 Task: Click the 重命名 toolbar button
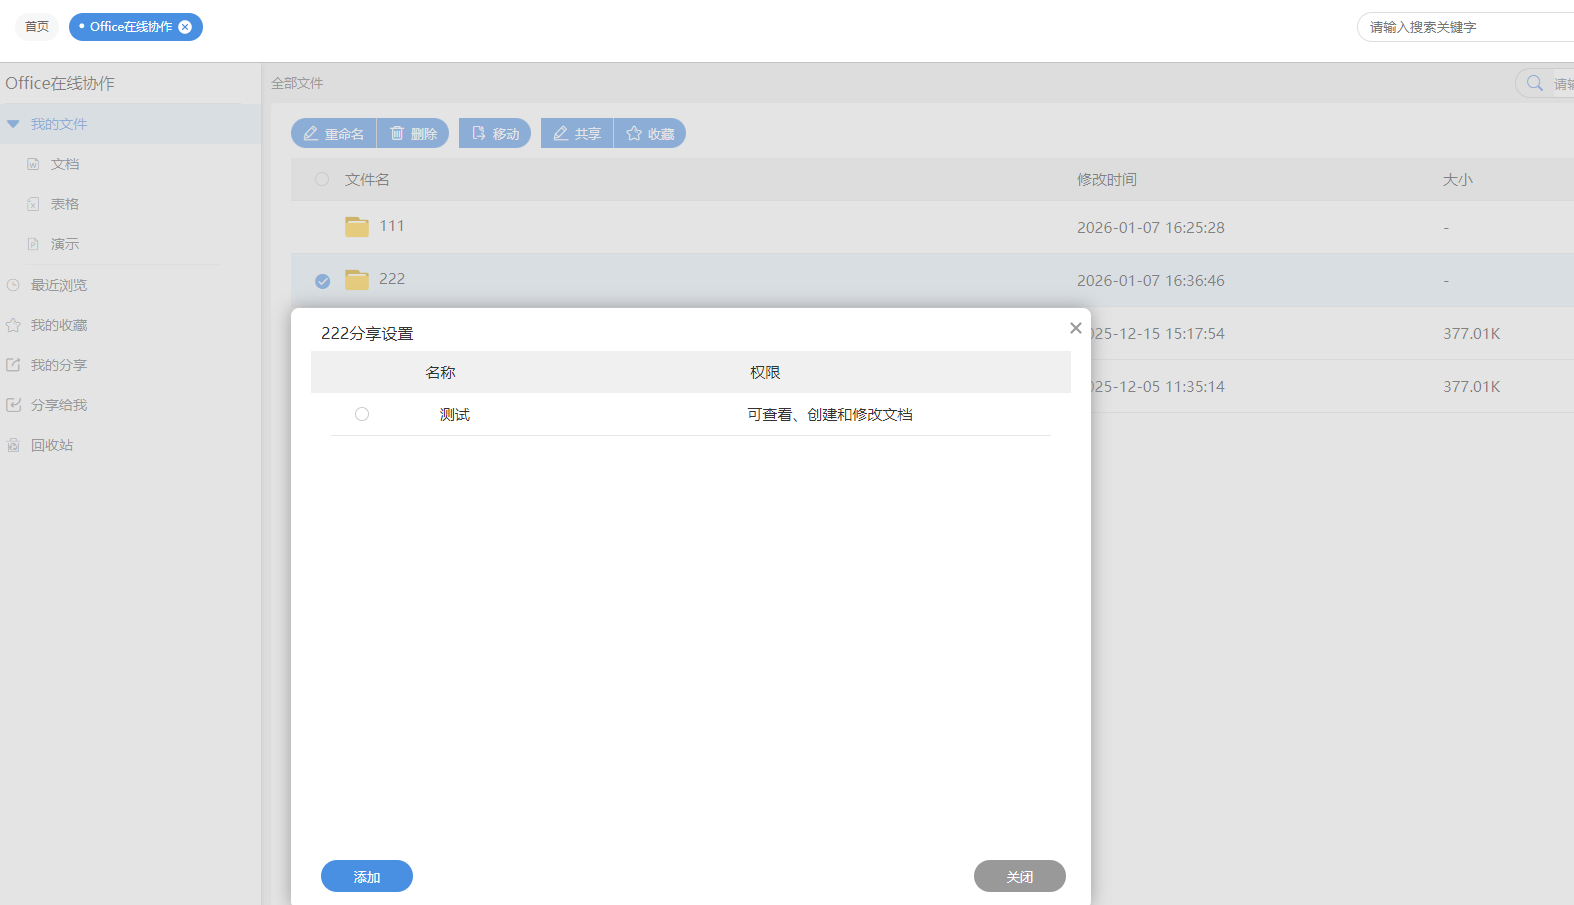334,133
